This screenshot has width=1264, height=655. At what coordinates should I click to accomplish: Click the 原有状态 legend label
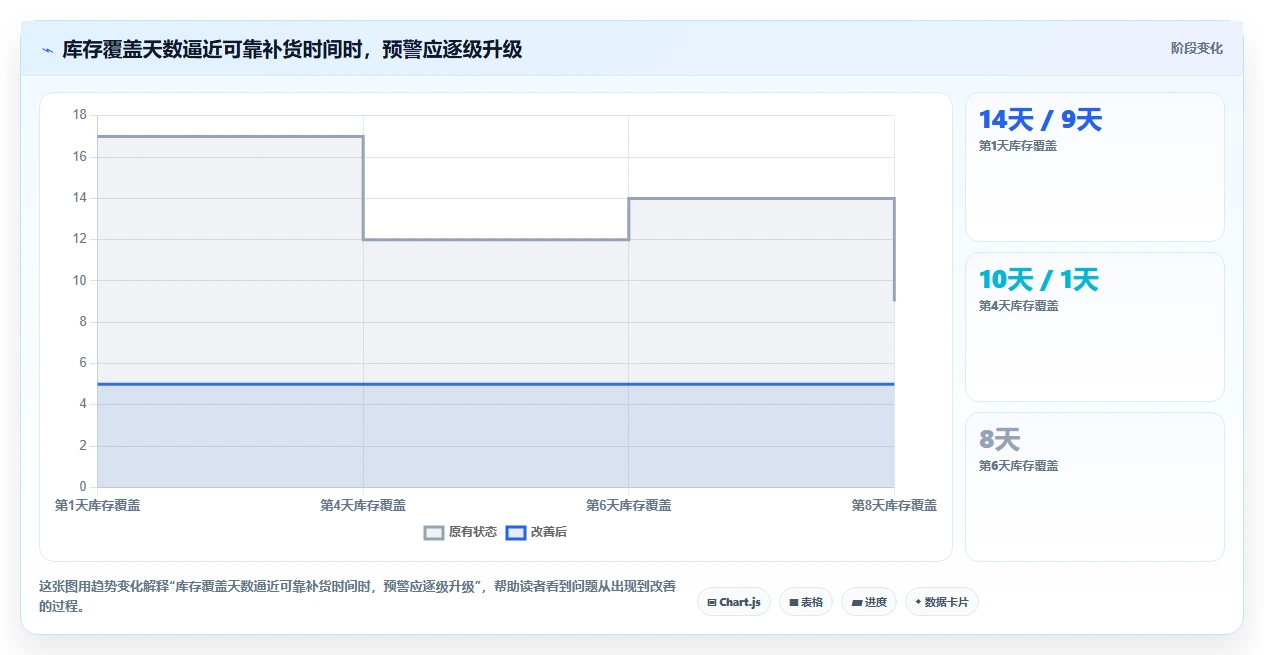pyautogui.click(x=472, y=532)
